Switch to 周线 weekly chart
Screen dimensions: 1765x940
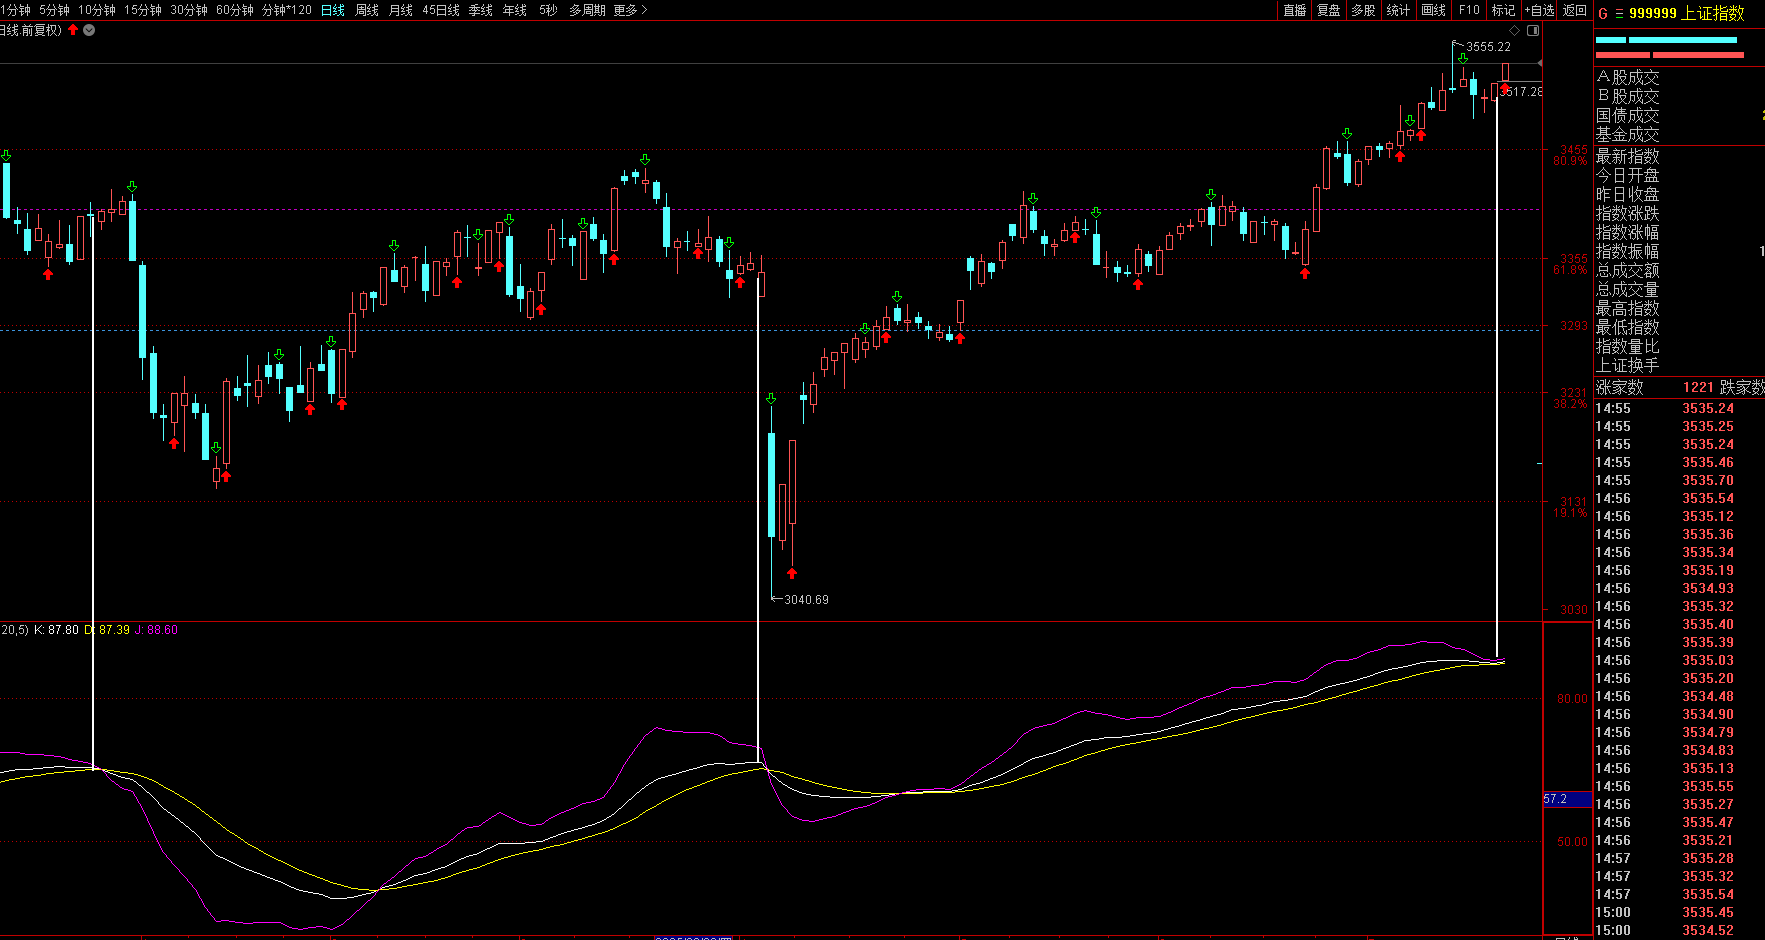click(367, 10)
